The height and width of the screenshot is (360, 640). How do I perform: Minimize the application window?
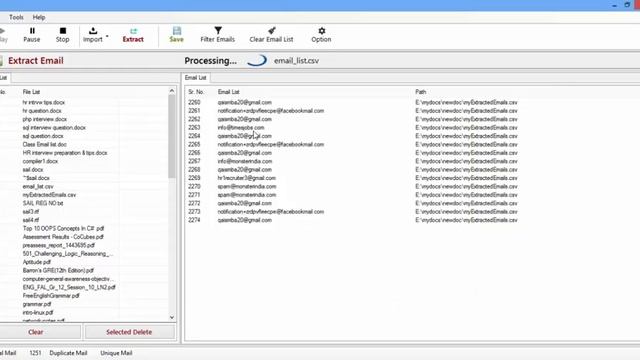click(614, 5)
